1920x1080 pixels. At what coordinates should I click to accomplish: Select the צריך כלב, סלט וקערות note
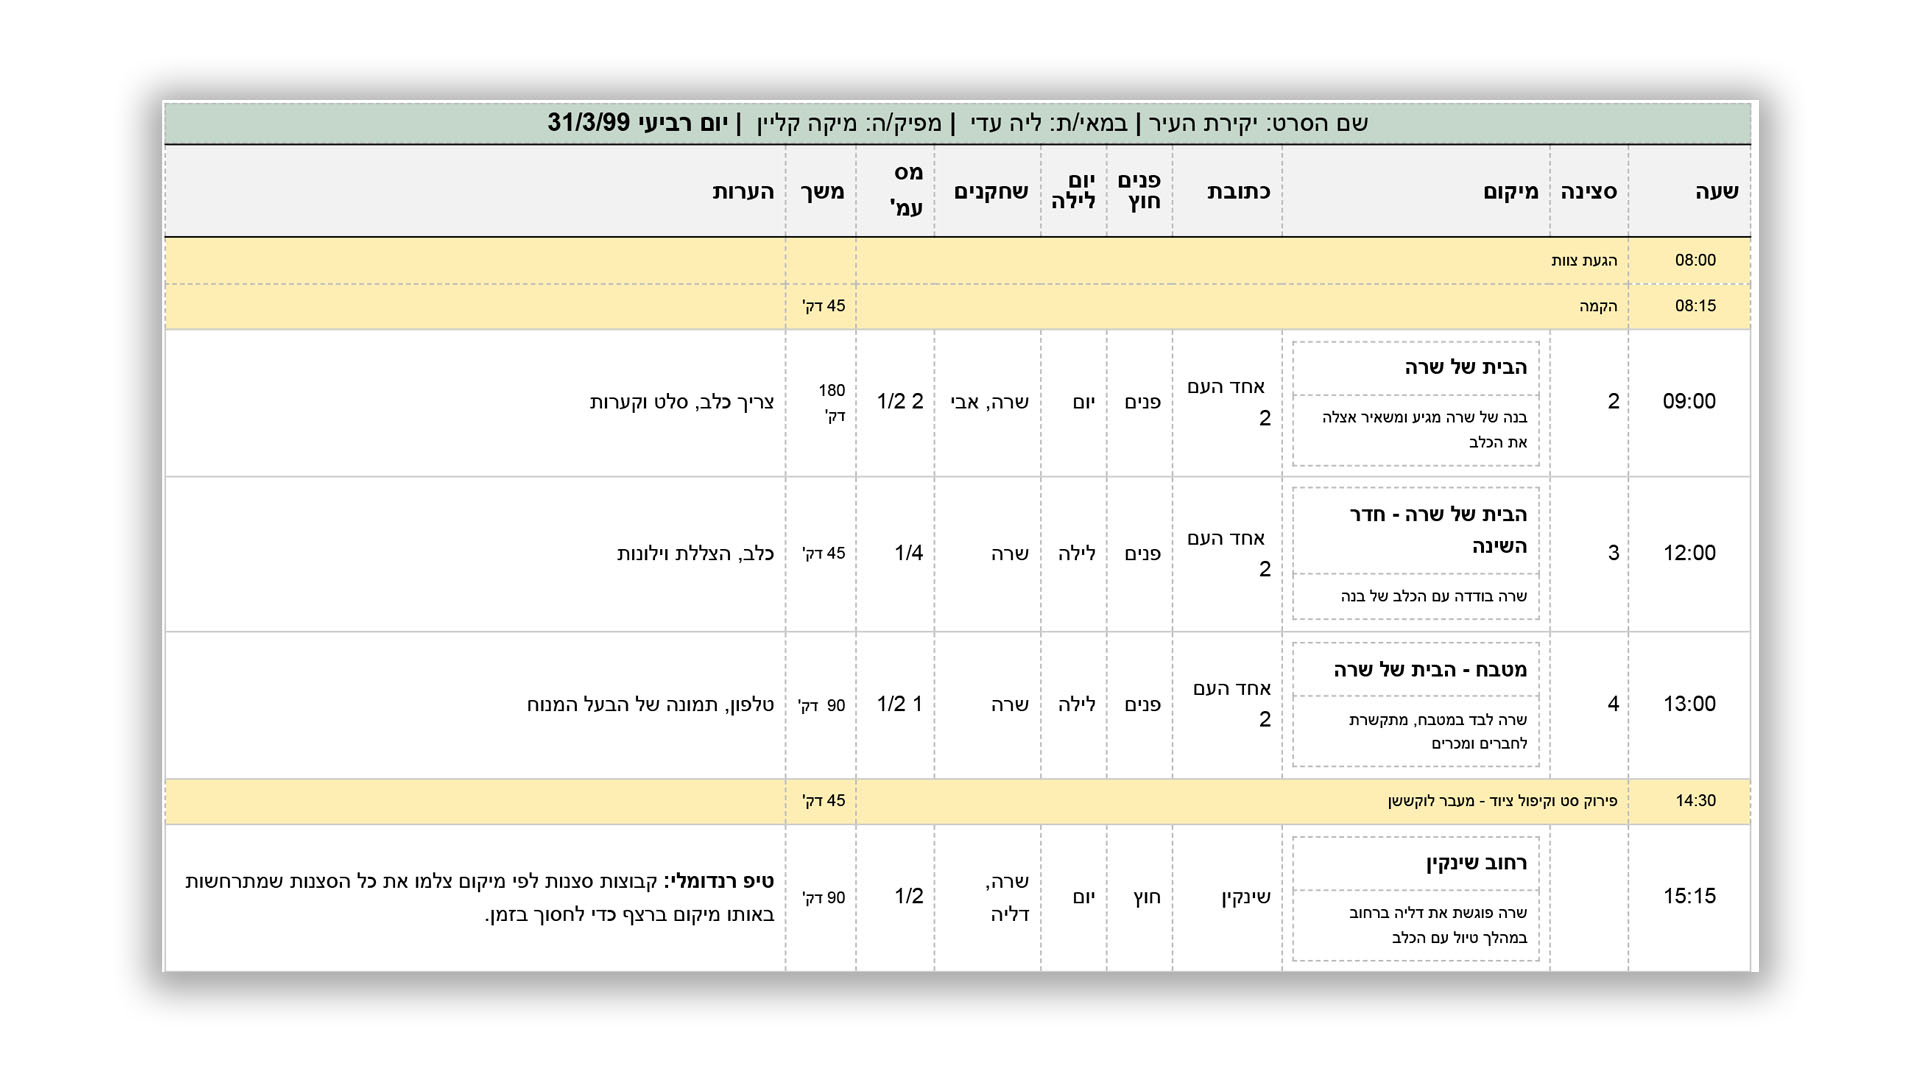click(x=681, y=402)
